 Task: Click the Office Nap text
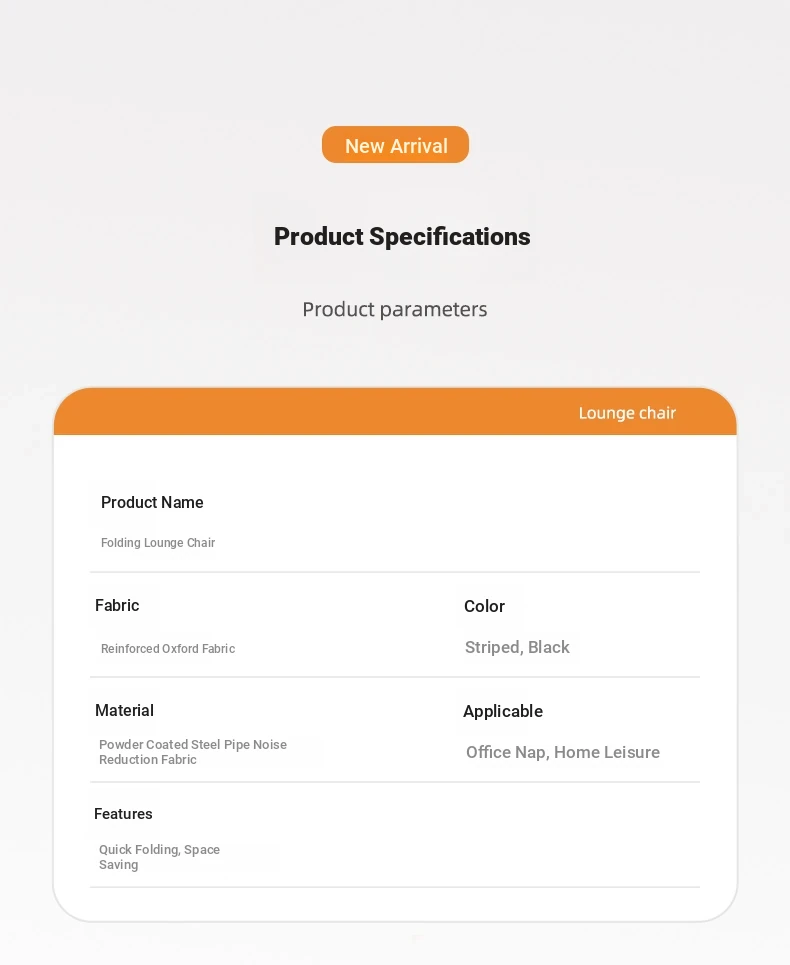[506, 752]
